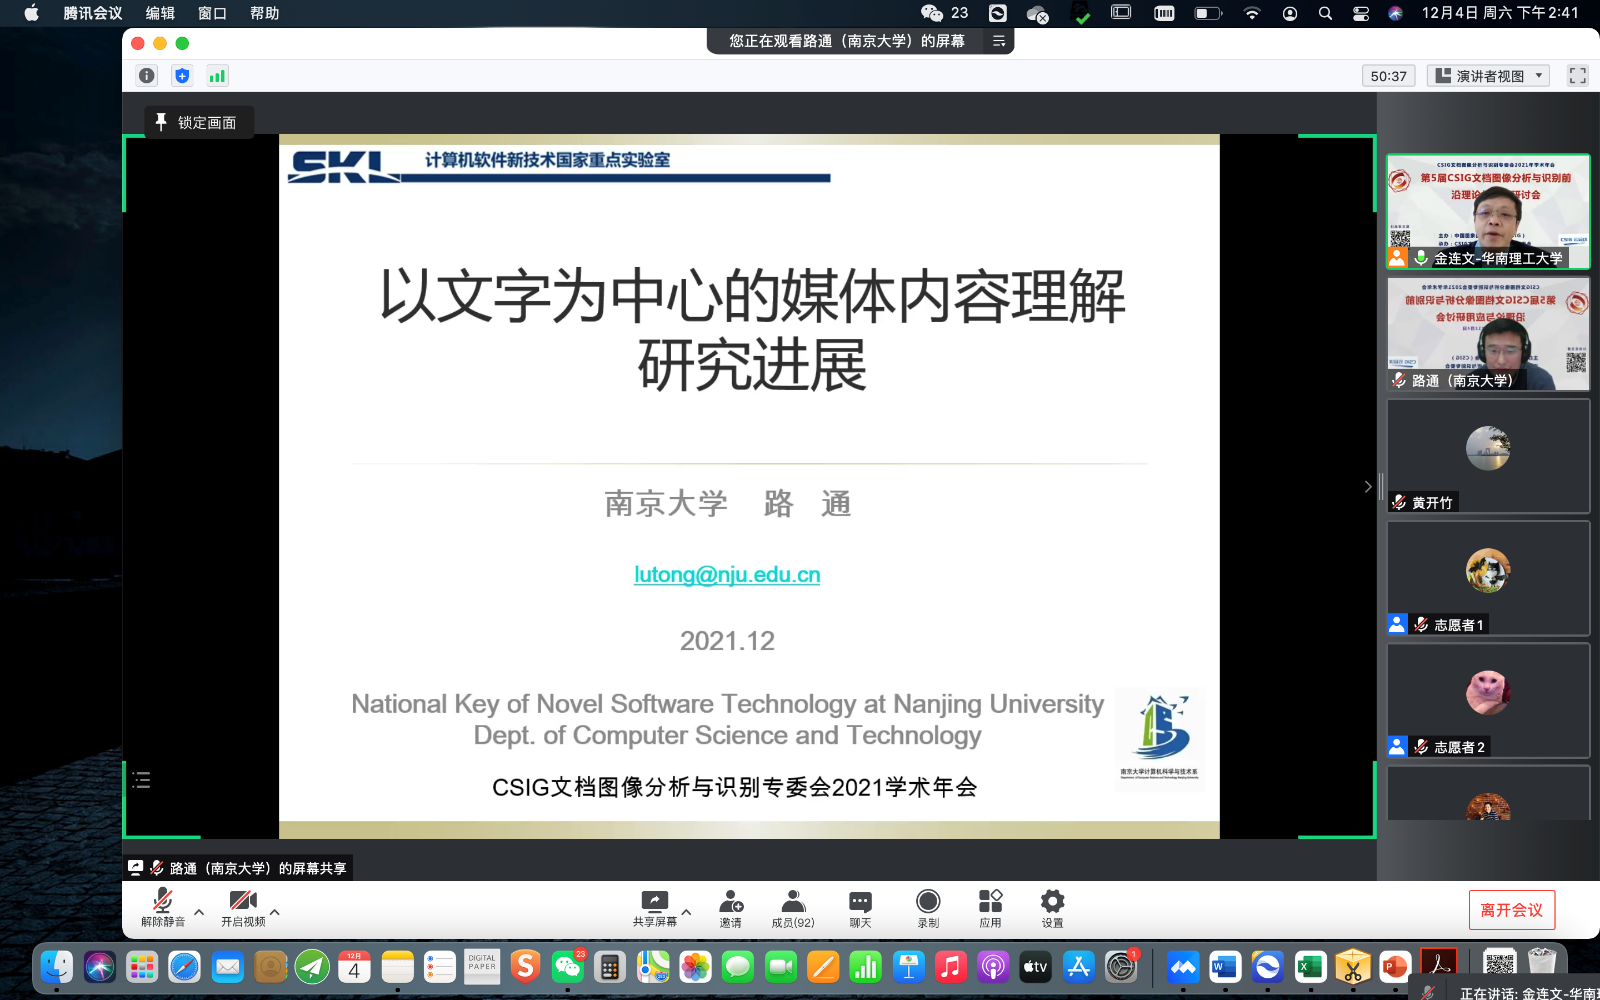
Task: Toggle the Lock Screen (锁定画面) pin
Action: (x=197, y=122)
